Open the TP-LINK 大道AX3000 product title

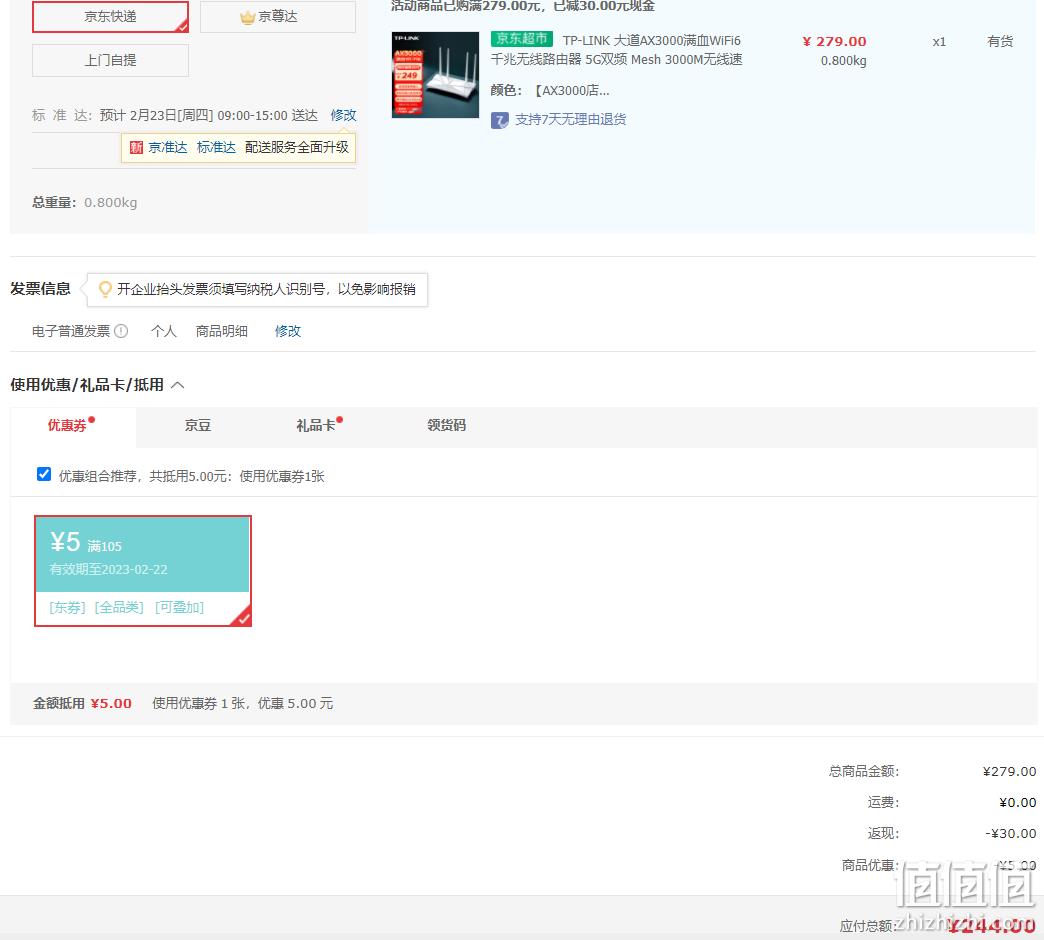[x=617, y=50]
